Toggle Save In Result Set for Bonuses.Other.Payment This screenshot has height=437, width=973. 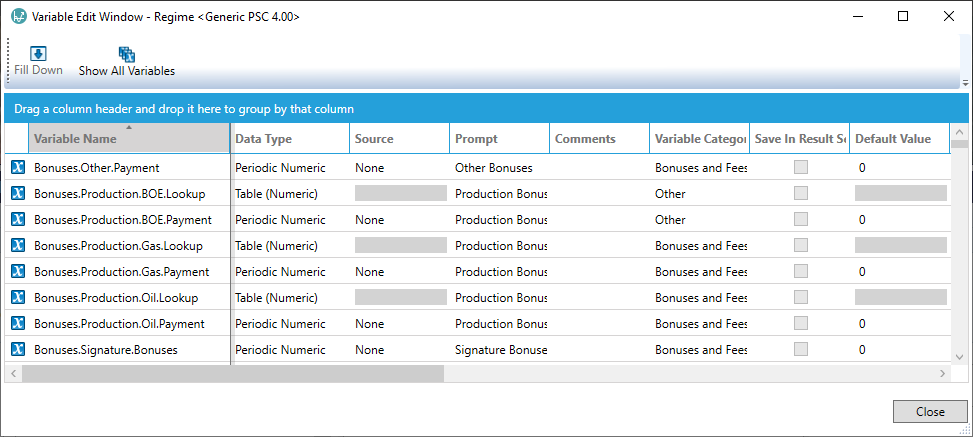pos(801,167)
